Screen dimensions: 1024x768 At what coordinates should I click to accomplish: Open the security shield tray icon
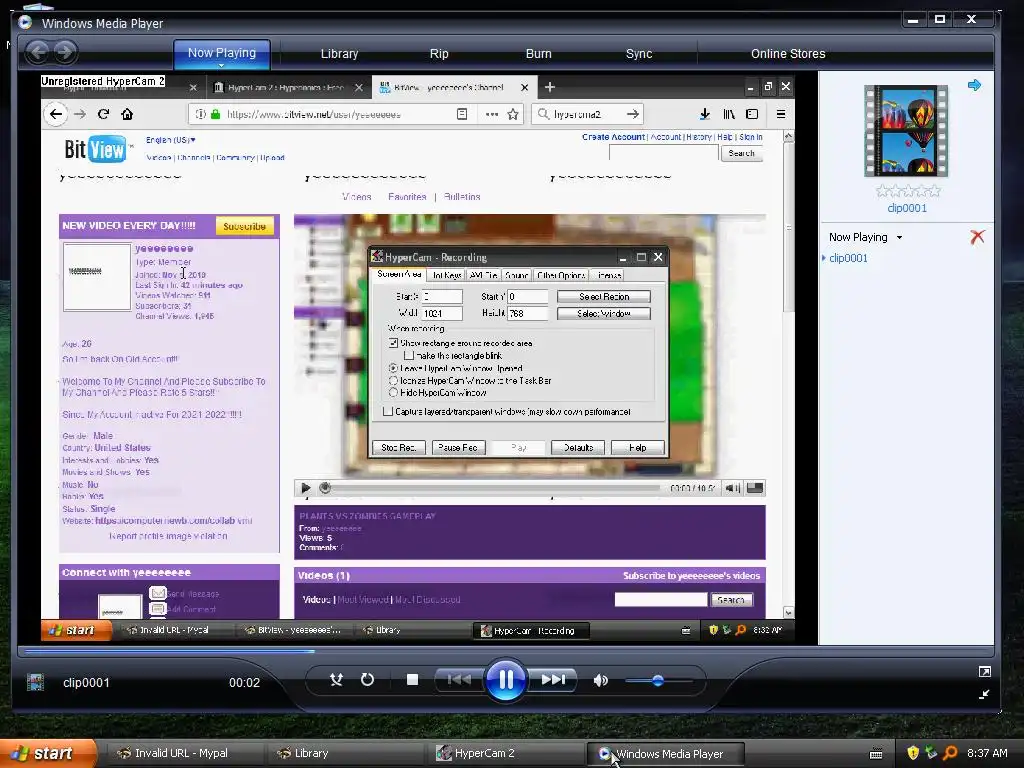pyautogui.click(x=913, y=753)
